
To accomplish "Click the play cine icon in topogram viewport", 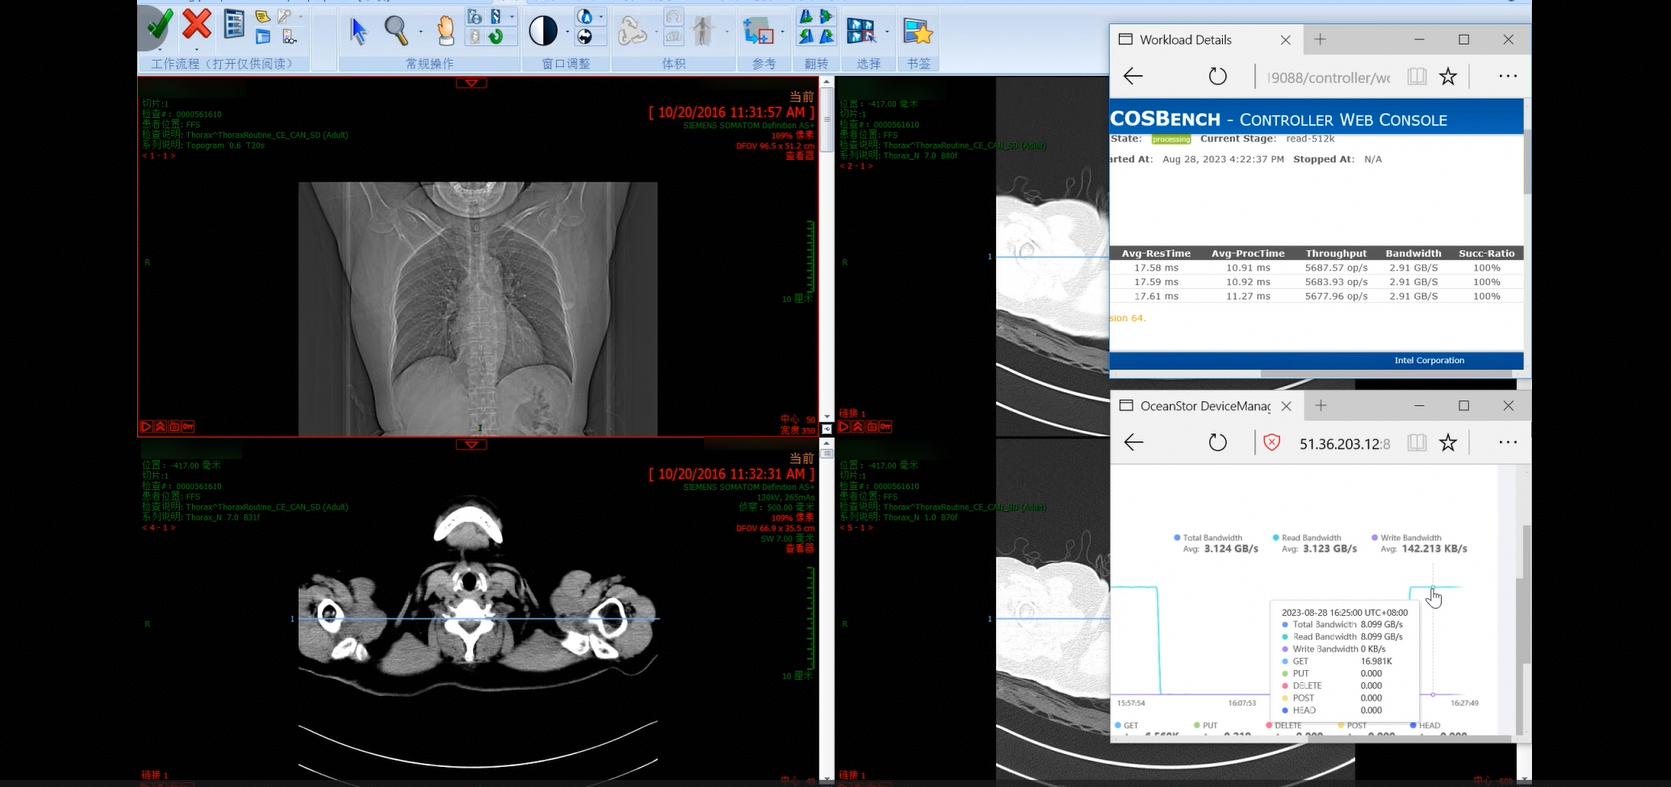I will coord(146,426).
